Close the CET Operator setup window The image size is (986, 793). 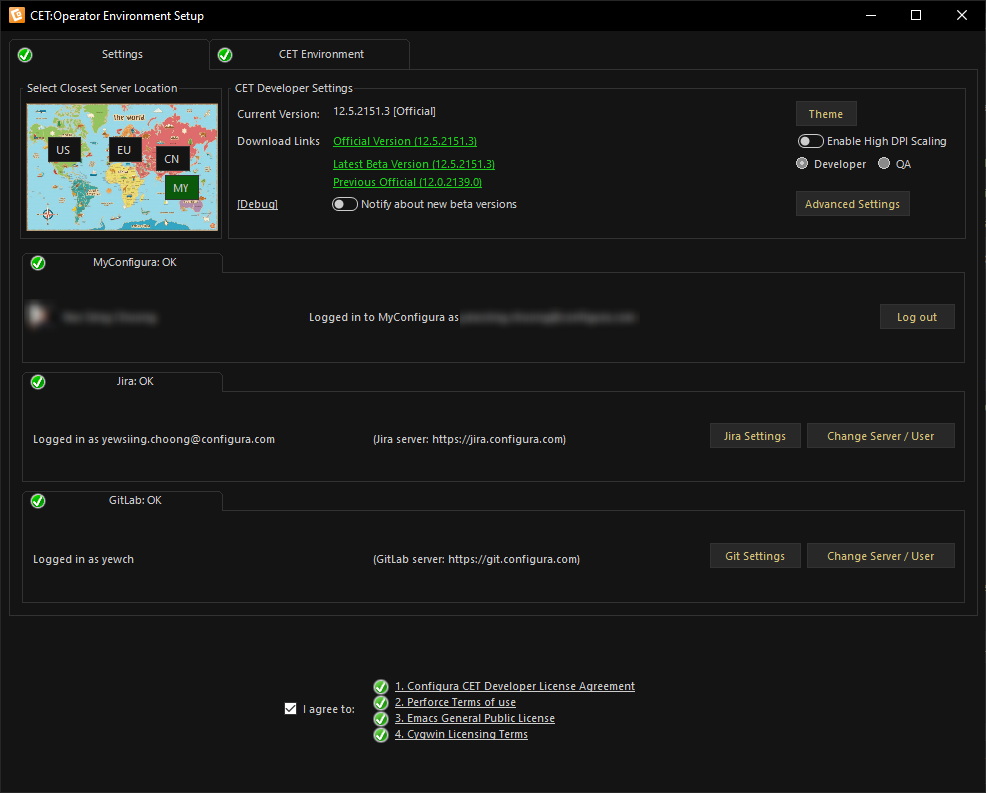962,15
